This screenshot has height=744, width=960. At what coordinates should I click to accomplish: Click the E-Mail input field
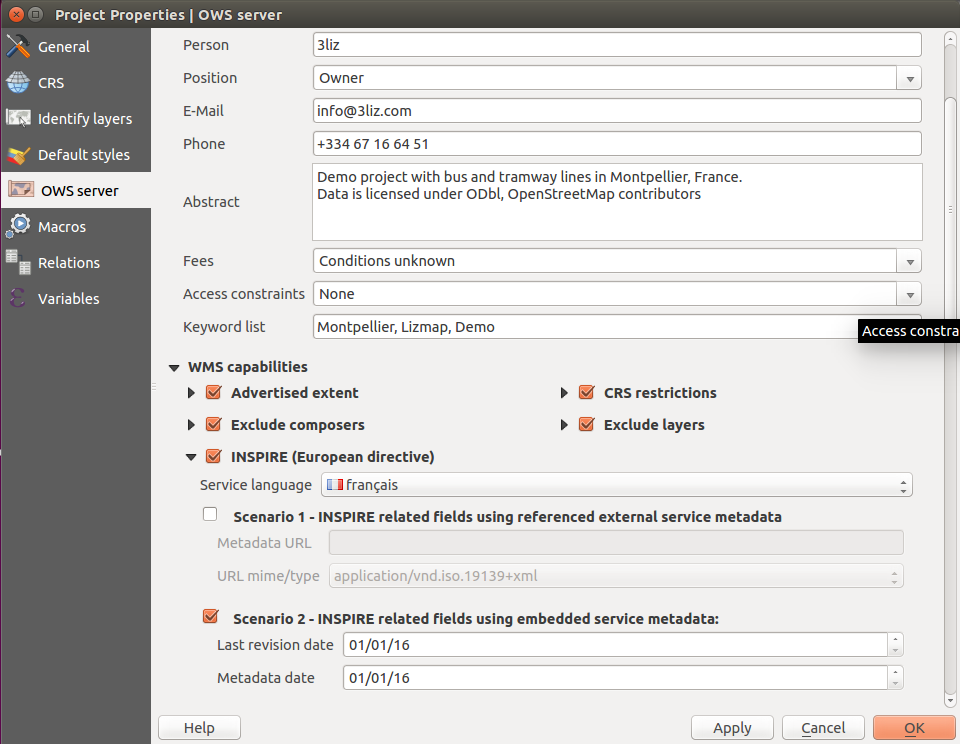click(617, 111)
